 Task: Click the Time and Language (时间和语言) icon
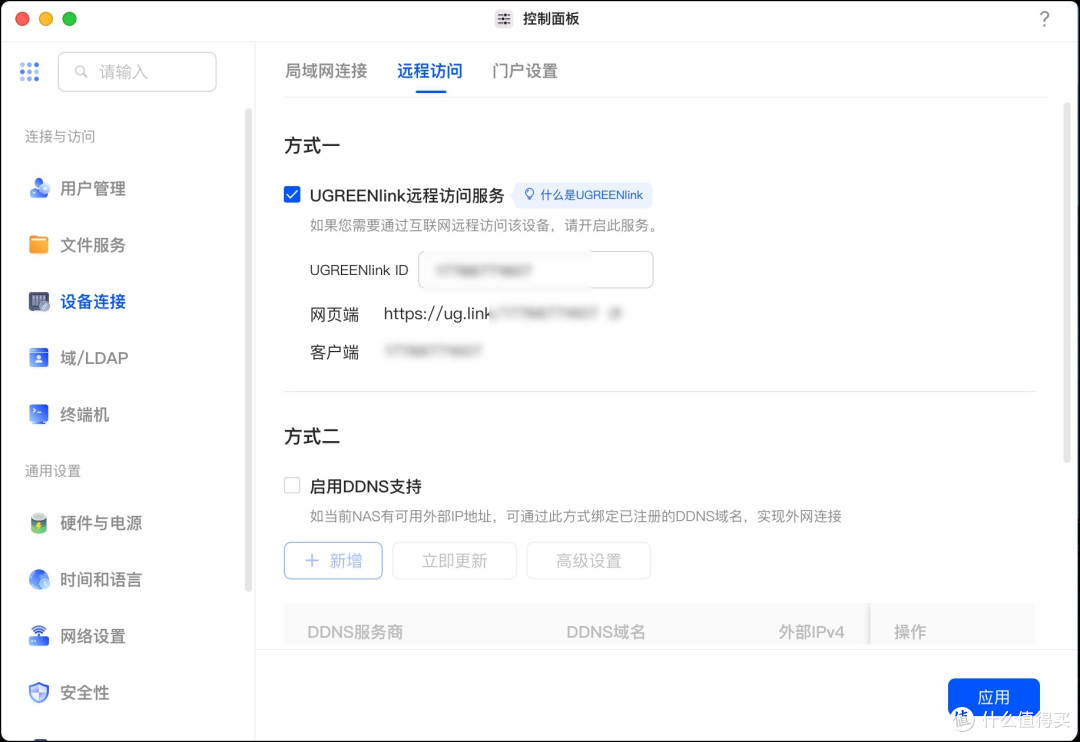39,579
